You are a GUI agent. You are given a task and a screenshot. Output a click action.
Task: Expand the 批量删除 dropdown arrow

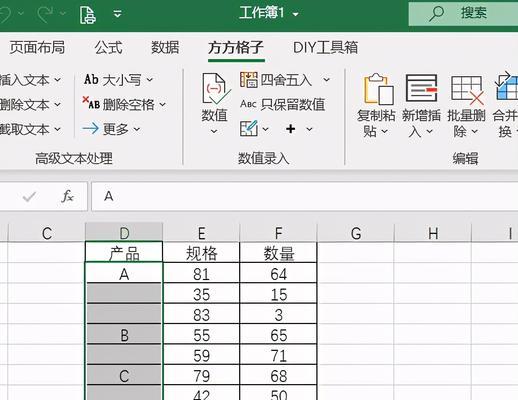click(474, 131)
